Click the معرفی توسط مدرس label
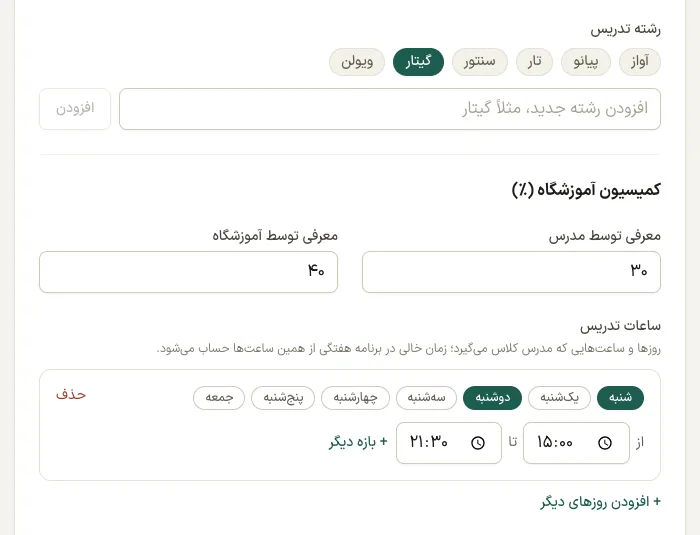Image resolution: width=700 pixels, height=535 pixels. coord(604,235)
